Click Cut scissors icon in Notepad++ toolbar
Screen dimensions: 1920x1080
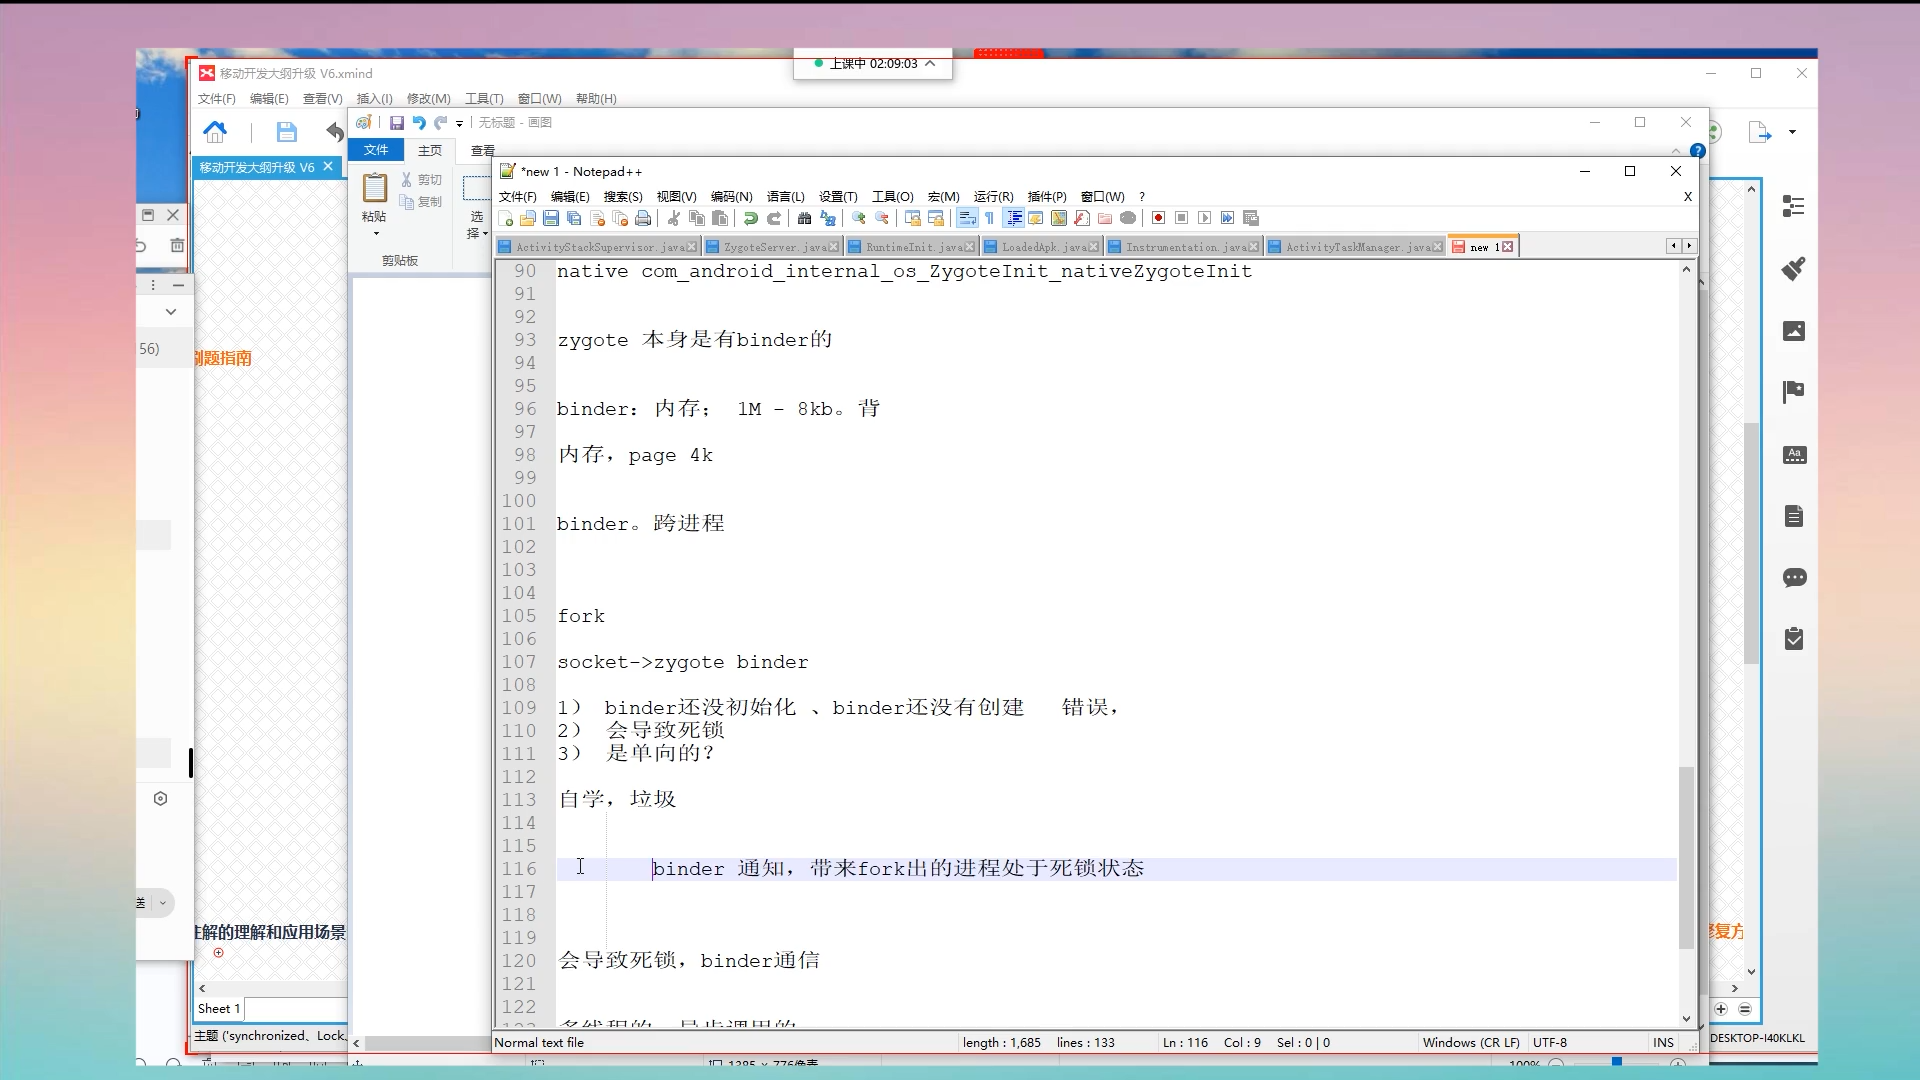673,218
